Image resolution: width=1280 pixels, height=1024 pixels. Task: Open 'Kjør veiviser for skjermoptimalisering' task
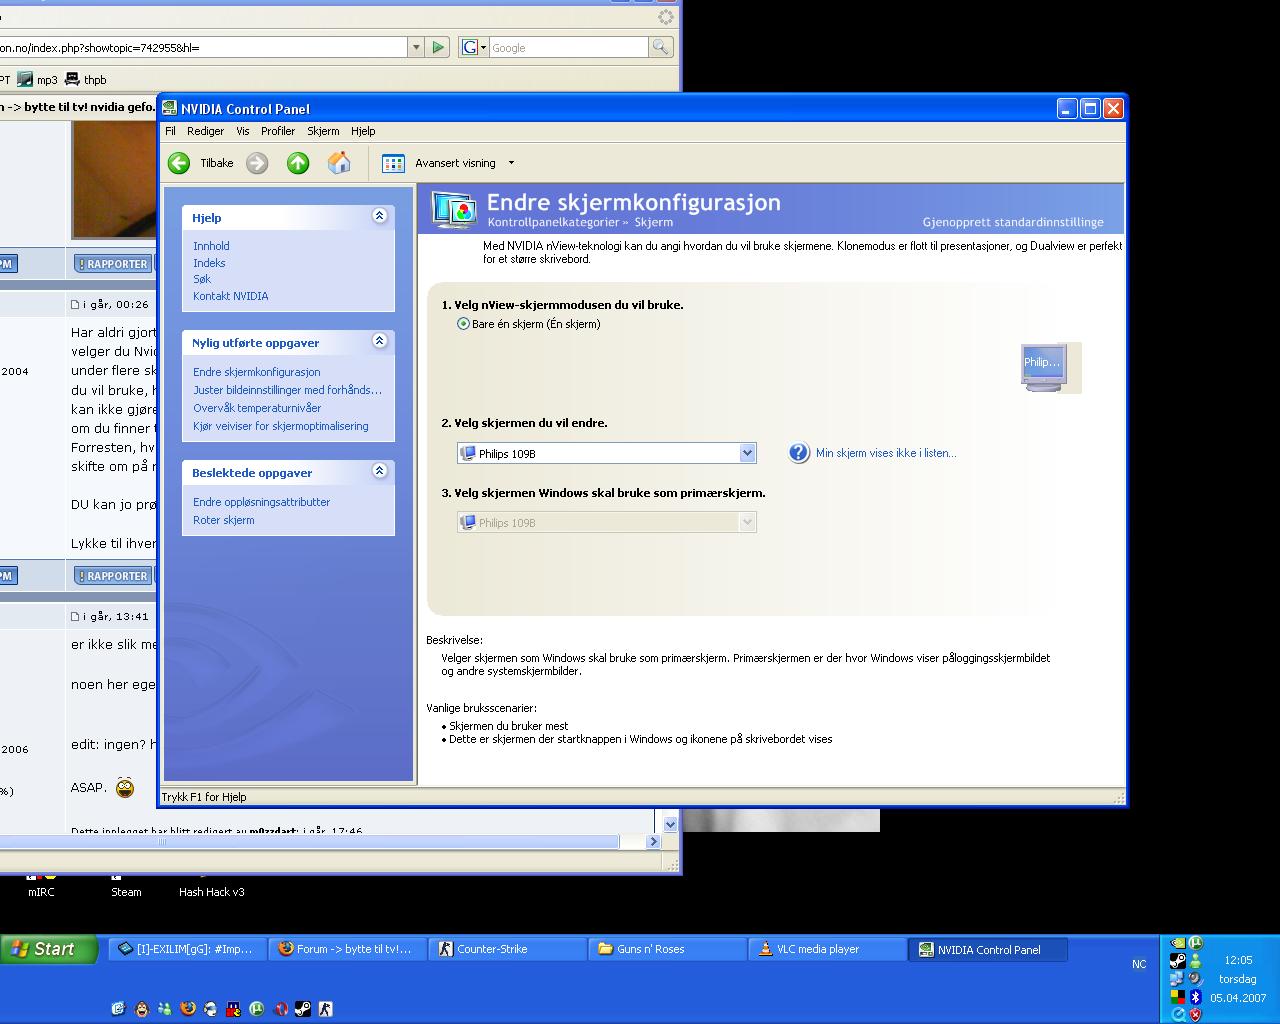click(x=280, y=426)
